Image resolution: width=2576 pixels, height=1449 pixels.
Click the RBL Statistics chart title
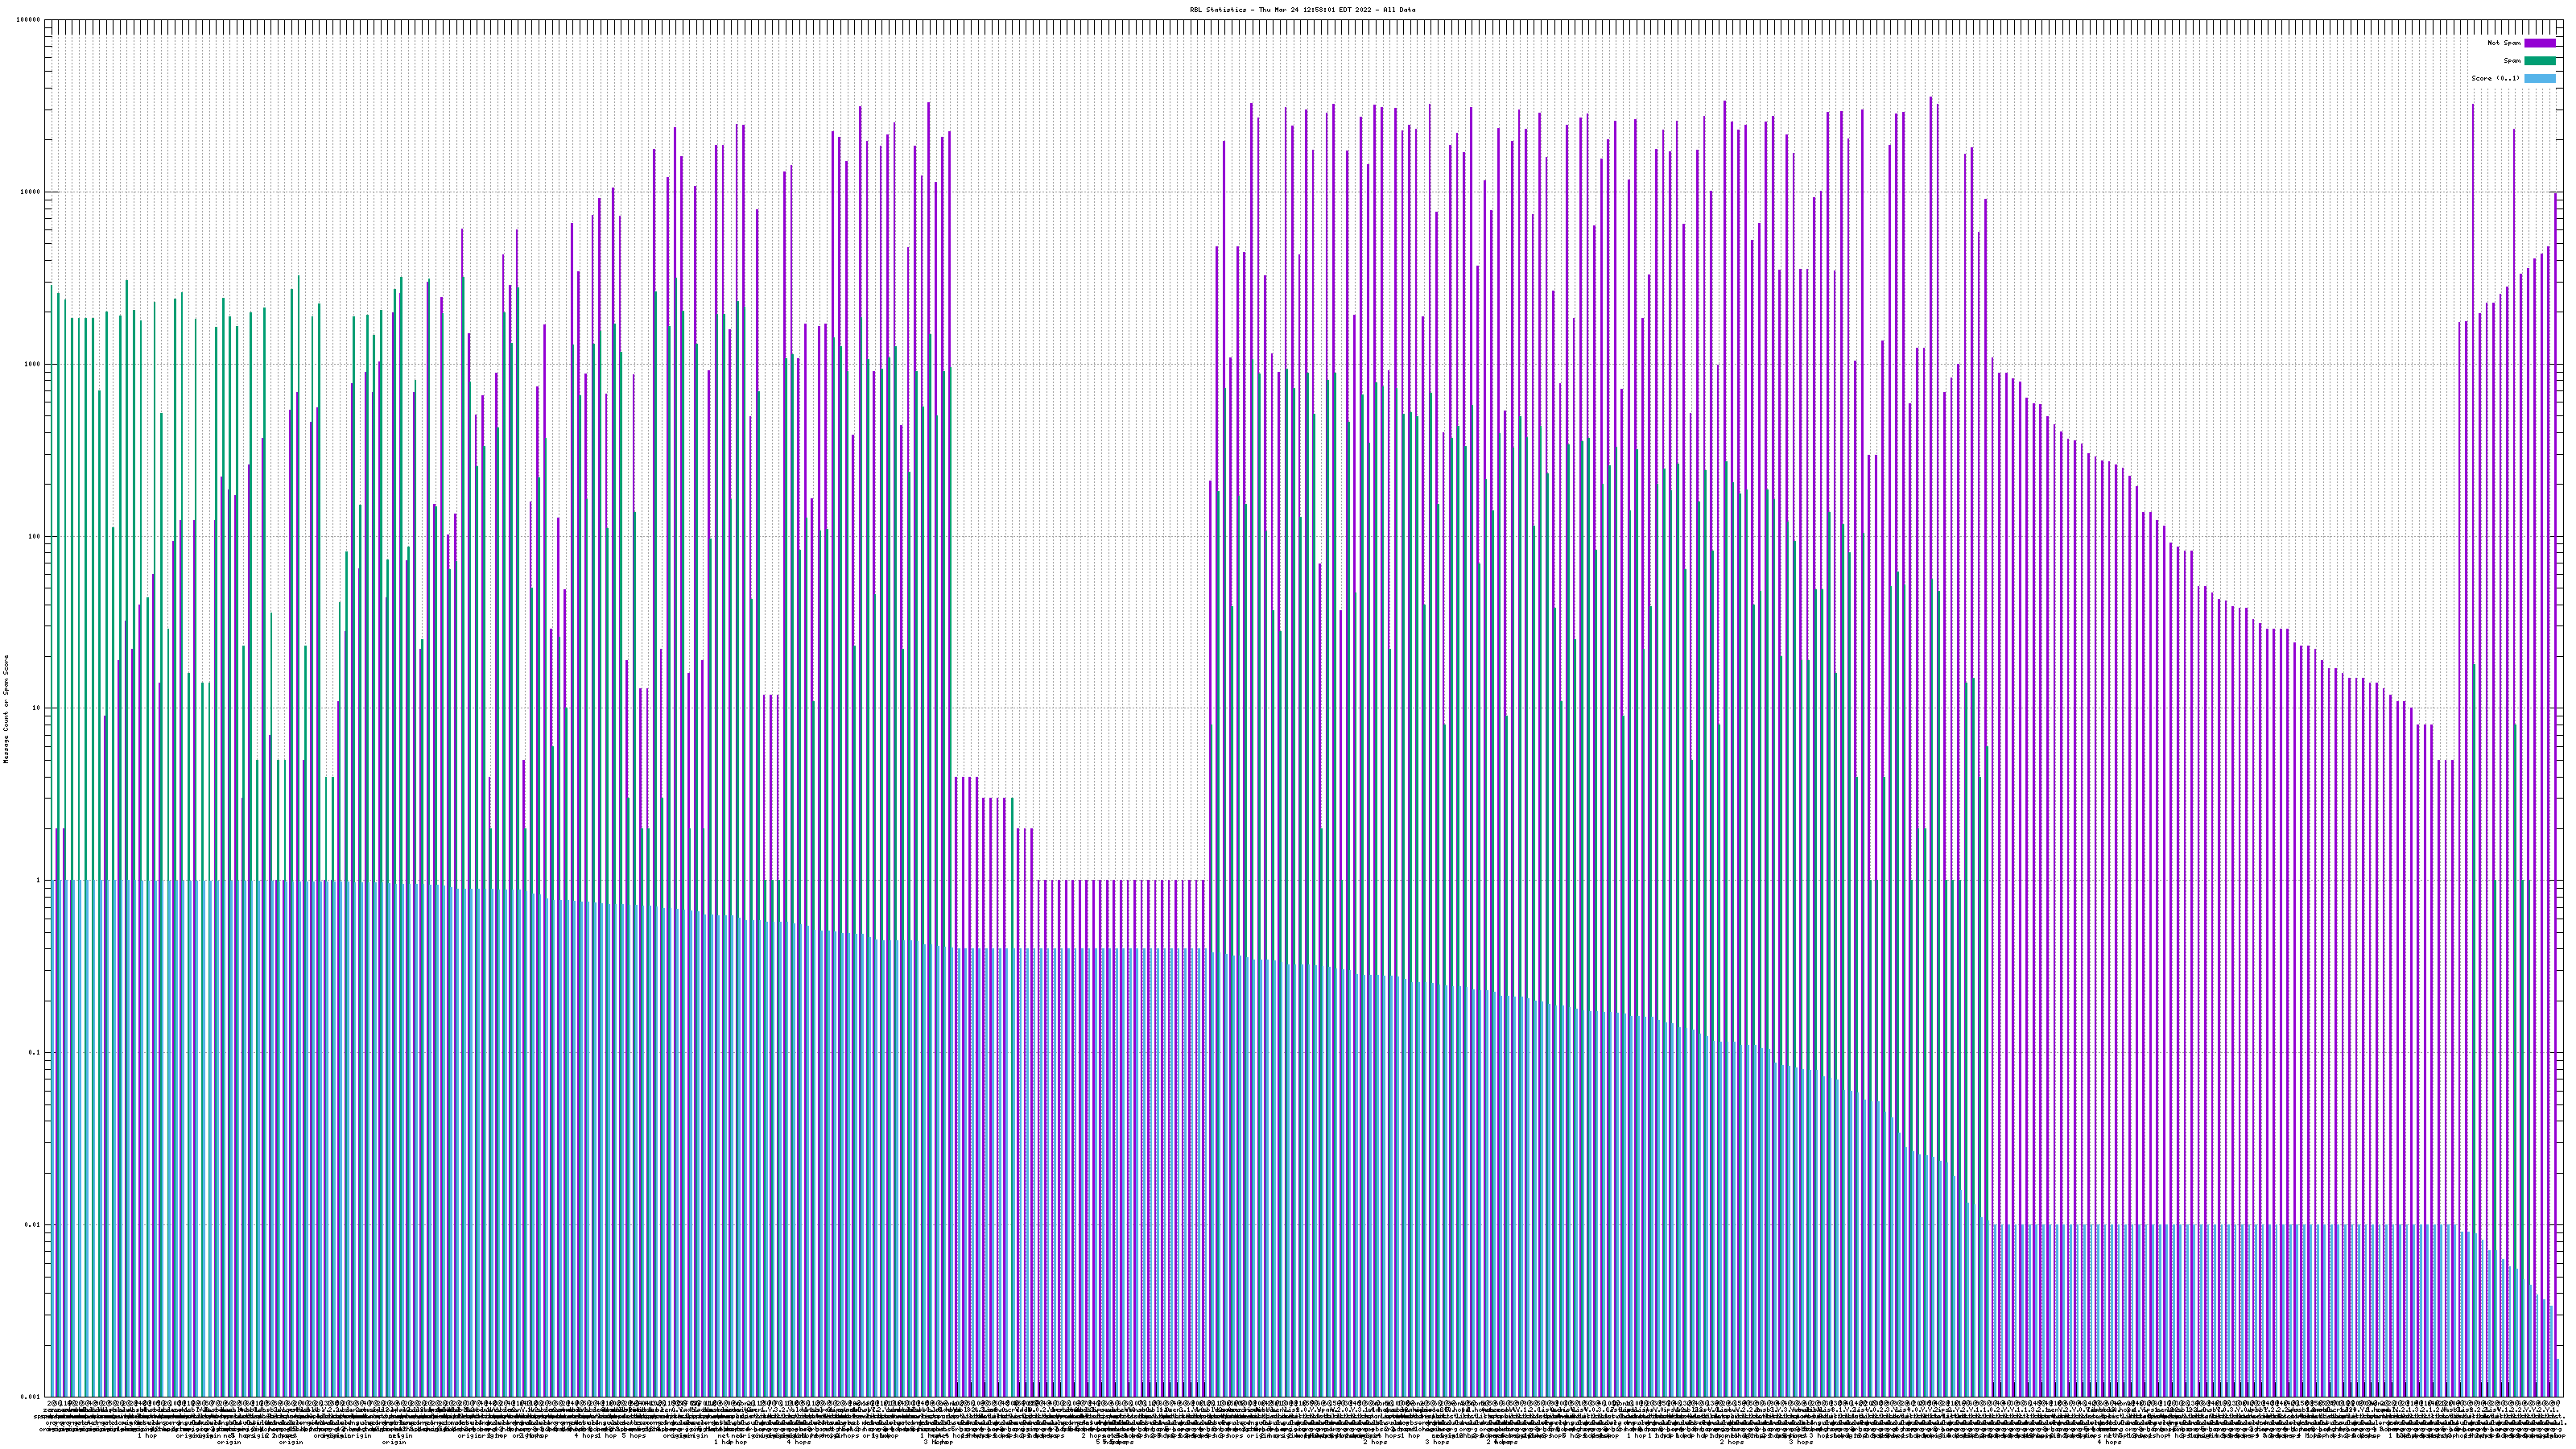1302,10
